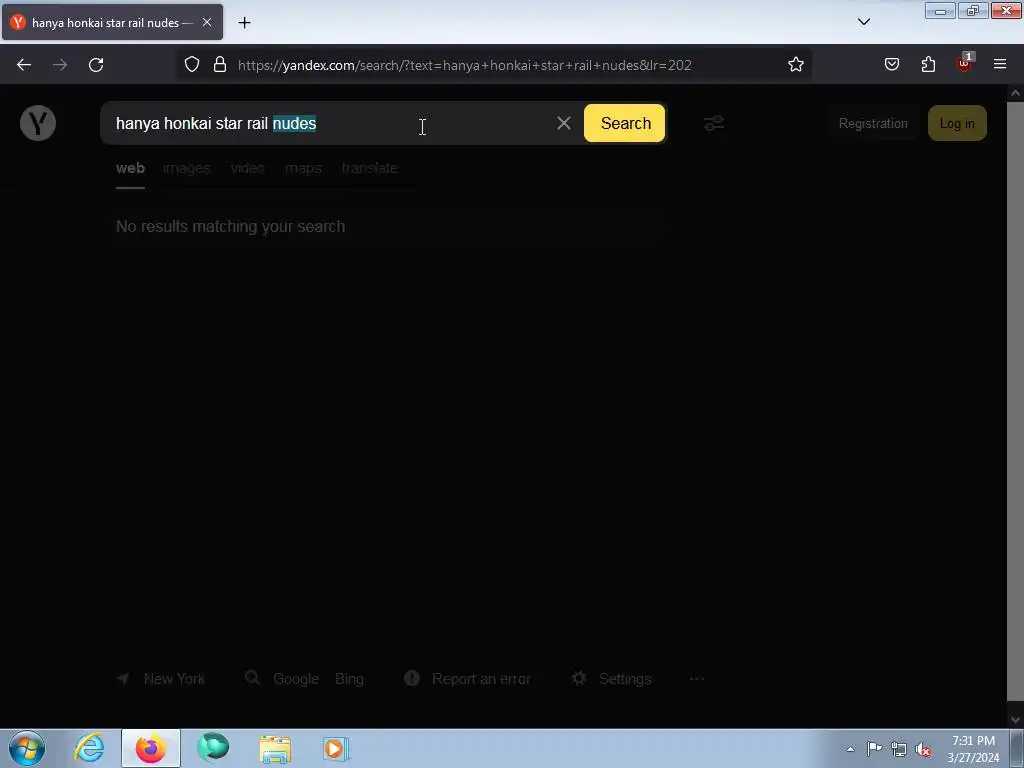Click the green globe taskbar icon

[213, 748]
